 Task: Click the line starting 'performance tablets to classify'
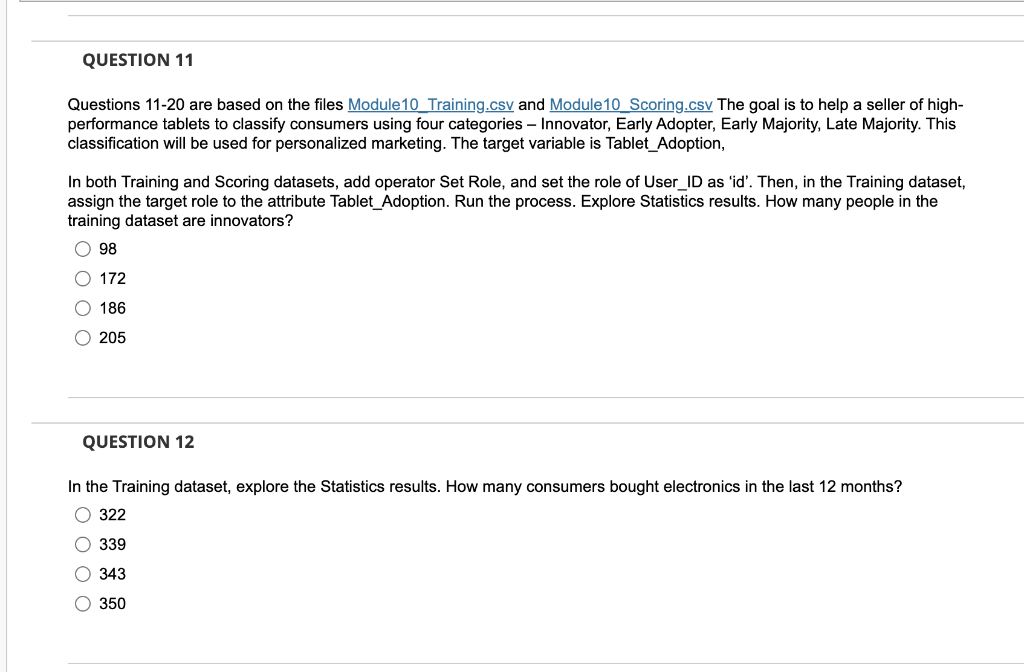coord(511,124)
